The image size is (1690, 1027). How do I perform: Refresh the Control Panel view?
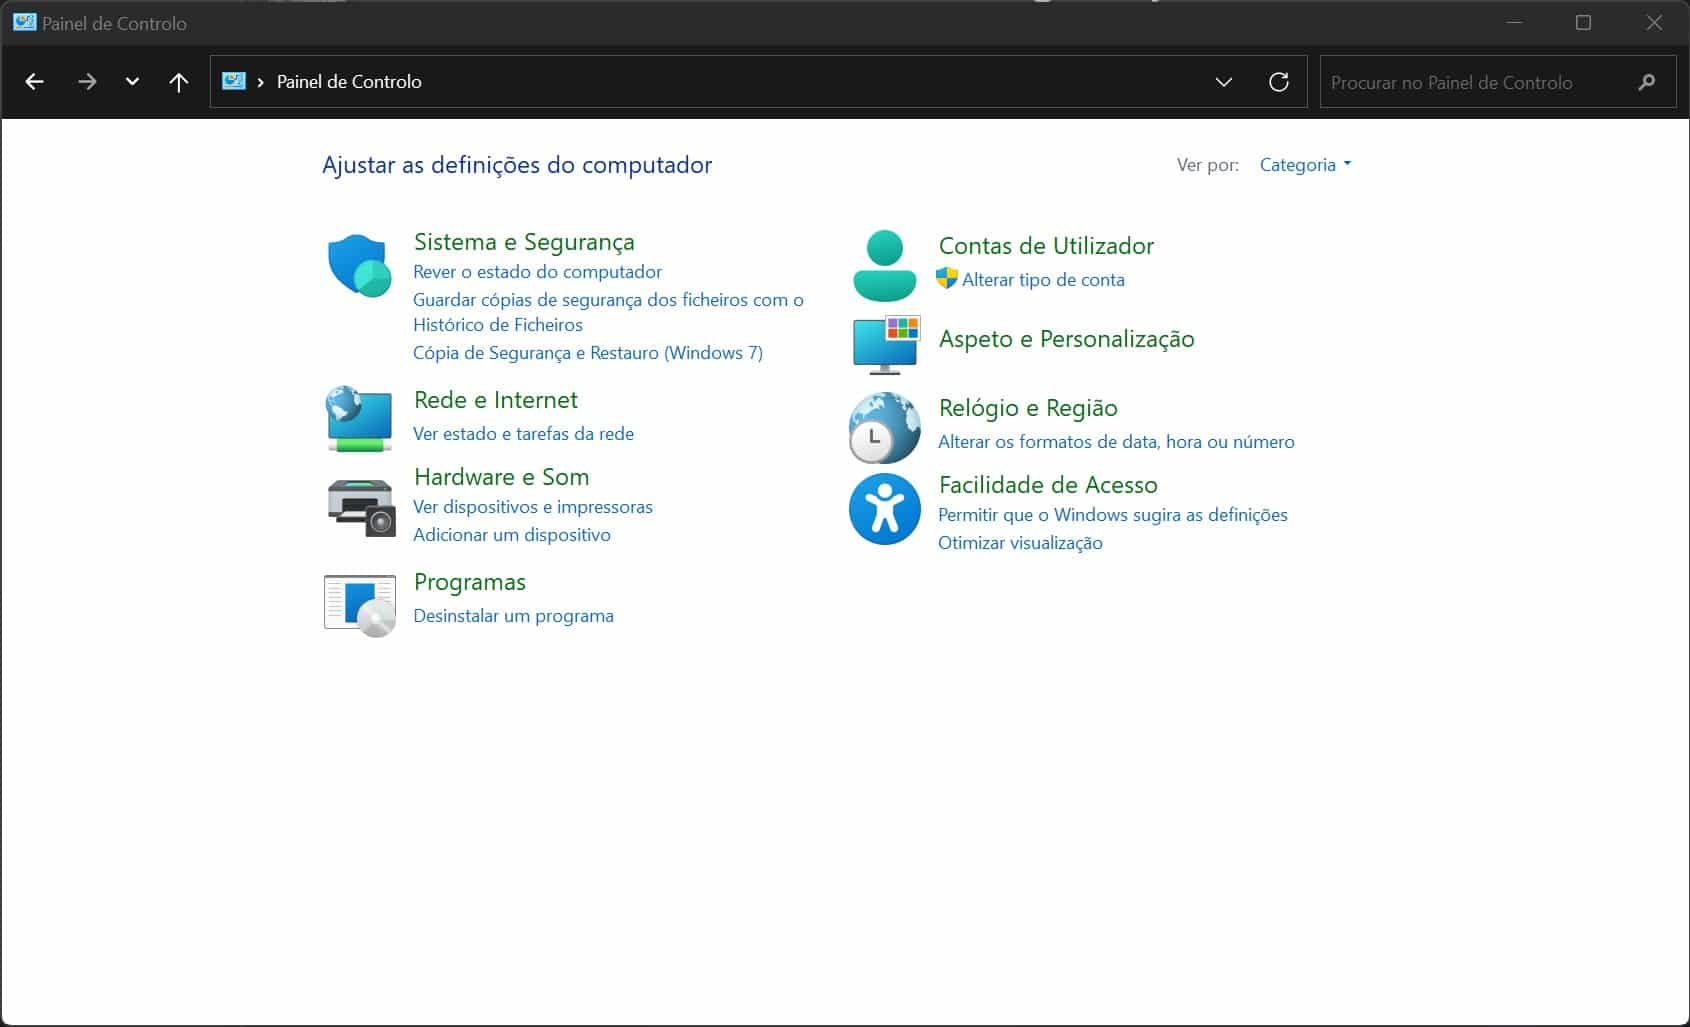click(1278, 82)
